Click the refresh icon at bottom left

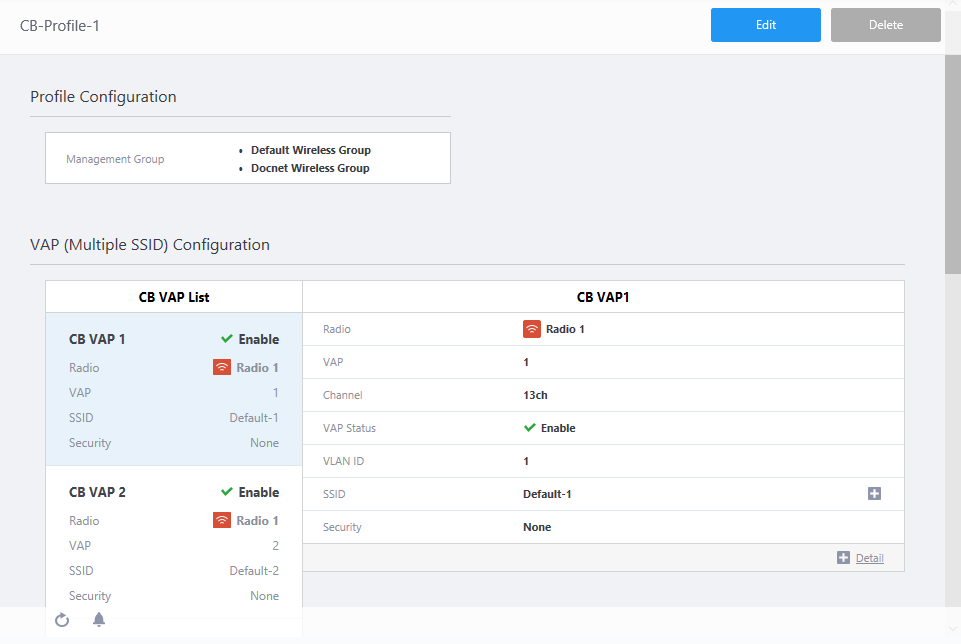click(x=62, y=620)
